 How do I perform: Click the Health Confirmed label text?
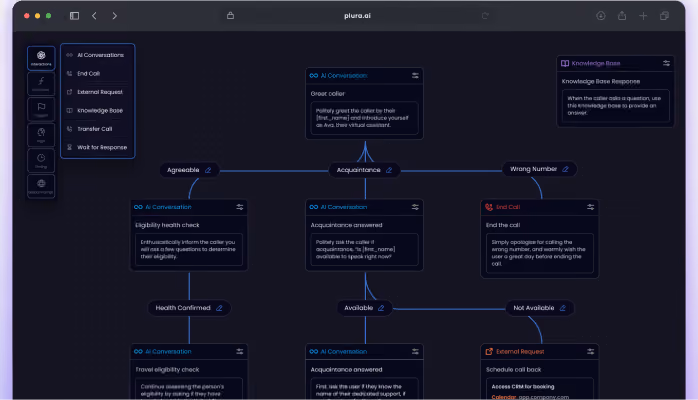(183, 308)
